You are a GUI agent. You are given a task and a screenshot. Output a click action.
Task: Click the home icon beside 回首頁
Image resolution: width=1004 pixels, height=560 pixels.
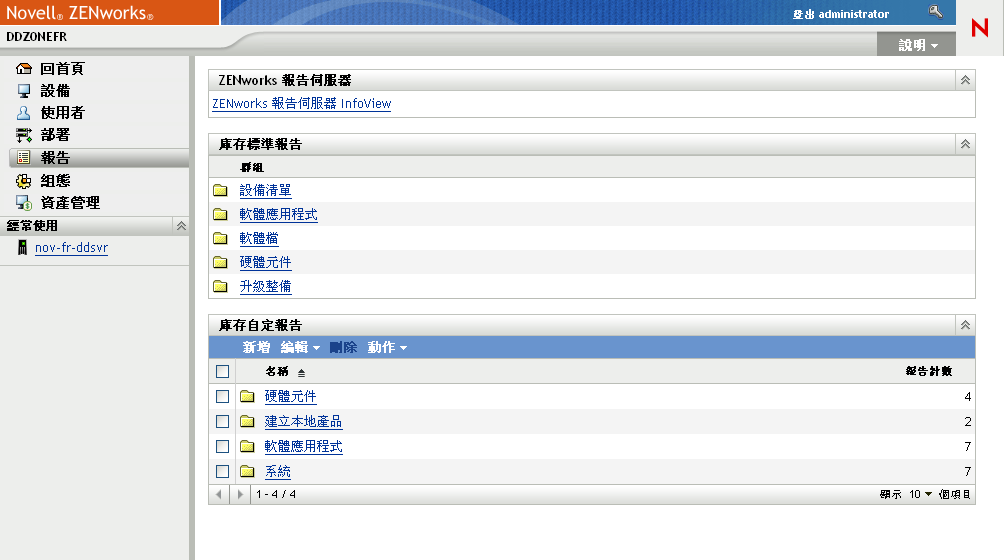click(x=24, y=68)
